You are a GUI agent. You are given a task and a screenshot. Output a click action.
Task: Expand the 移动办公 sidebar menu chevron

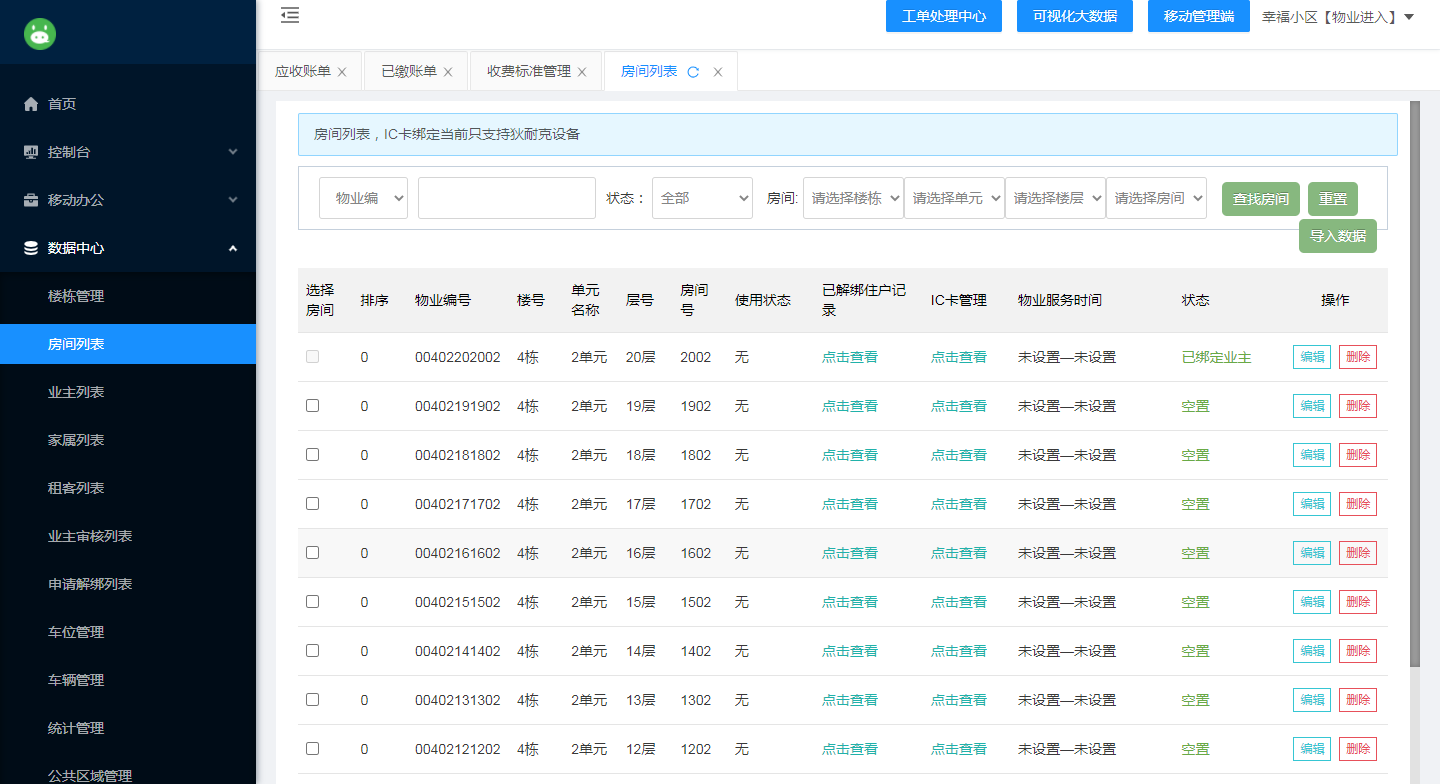(233, 200)
